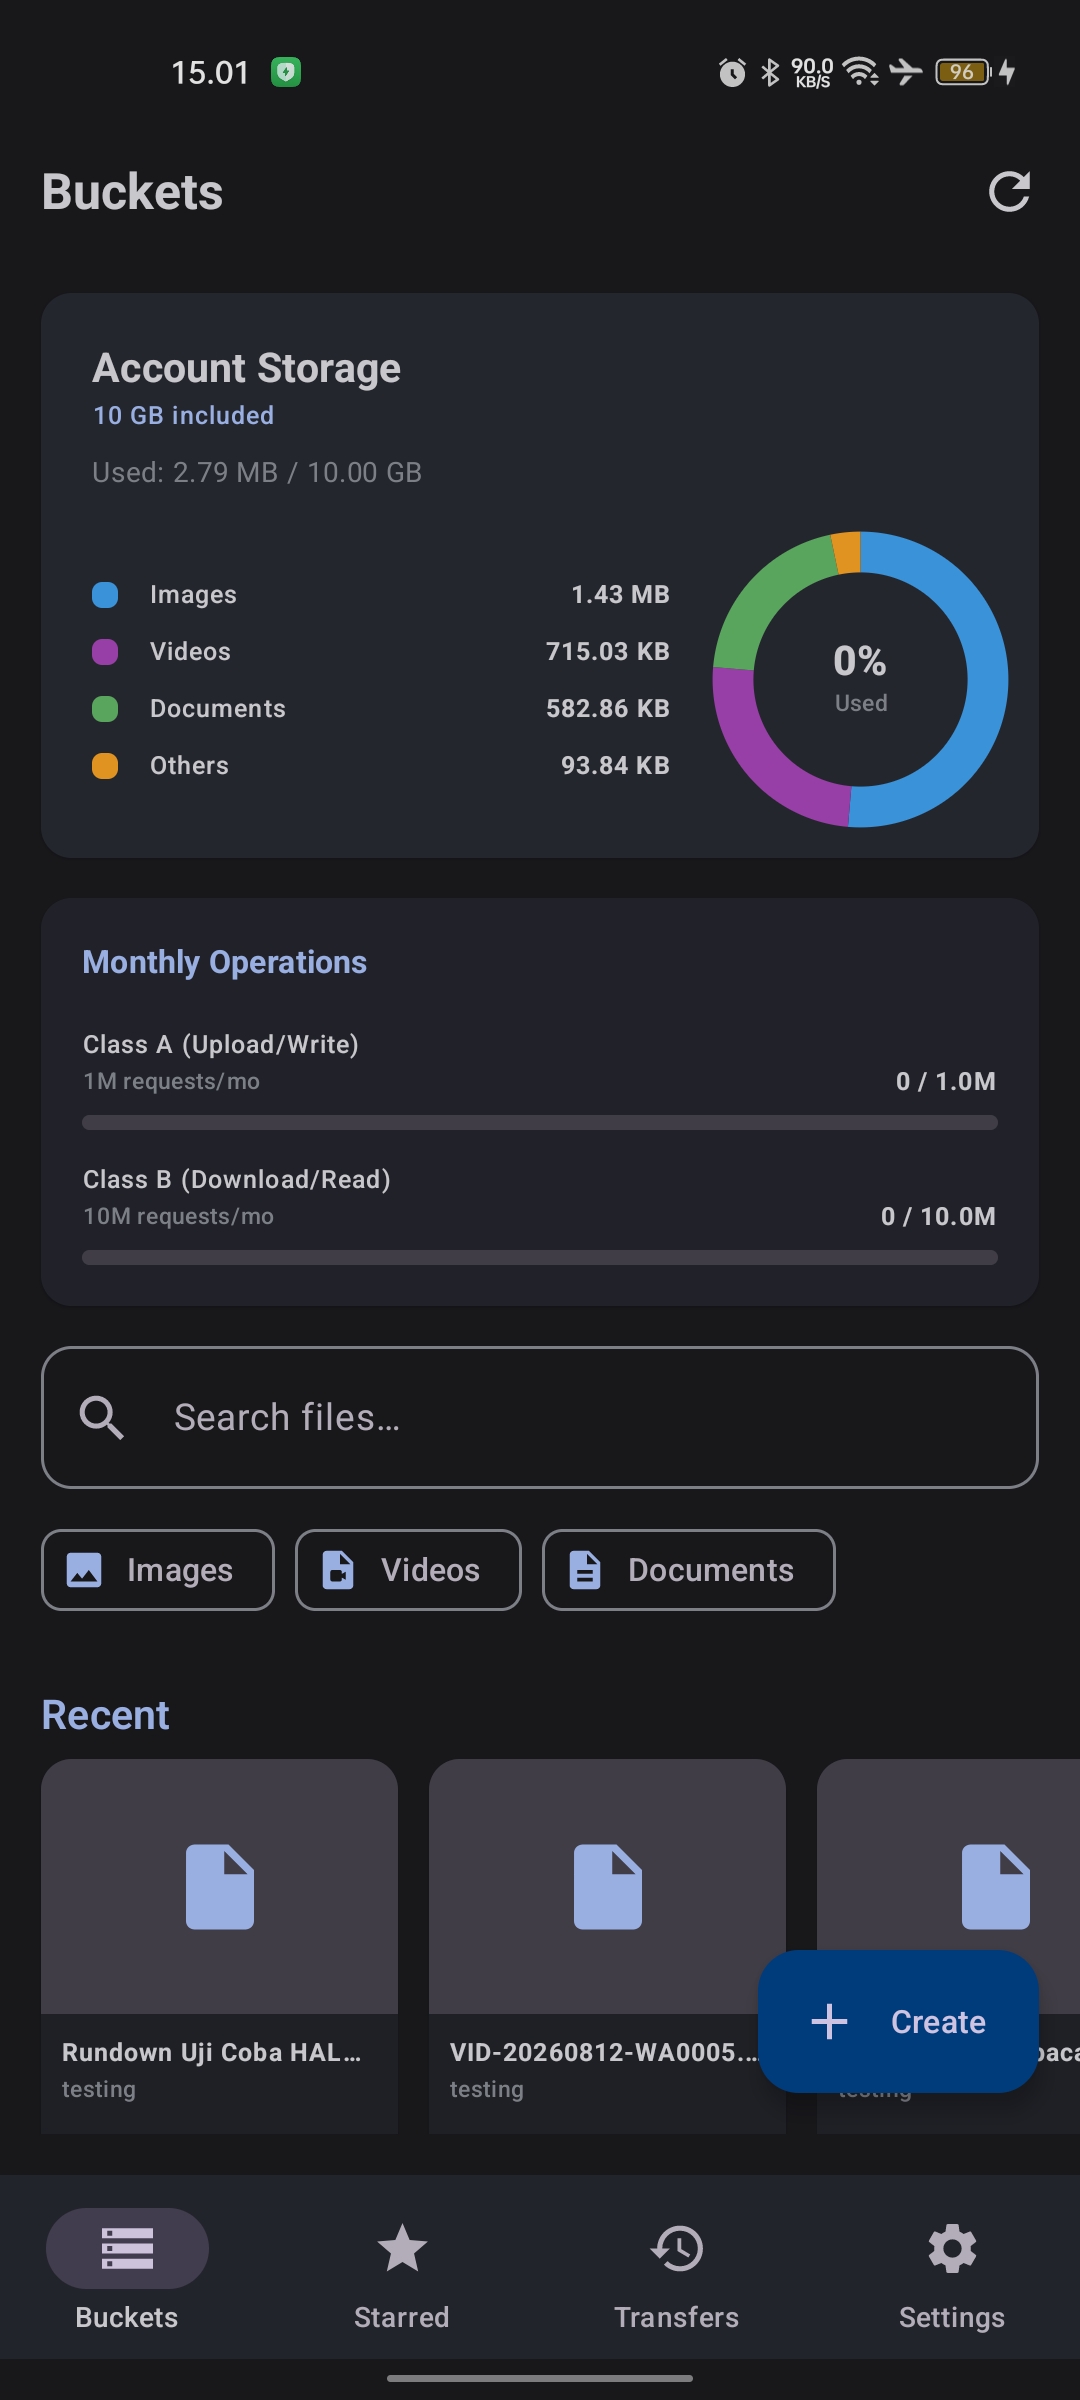Screen dimensions: 1080x2400
Task: Open the Rundown Uji Coba HAL file card
Action: click(220, 1946)
